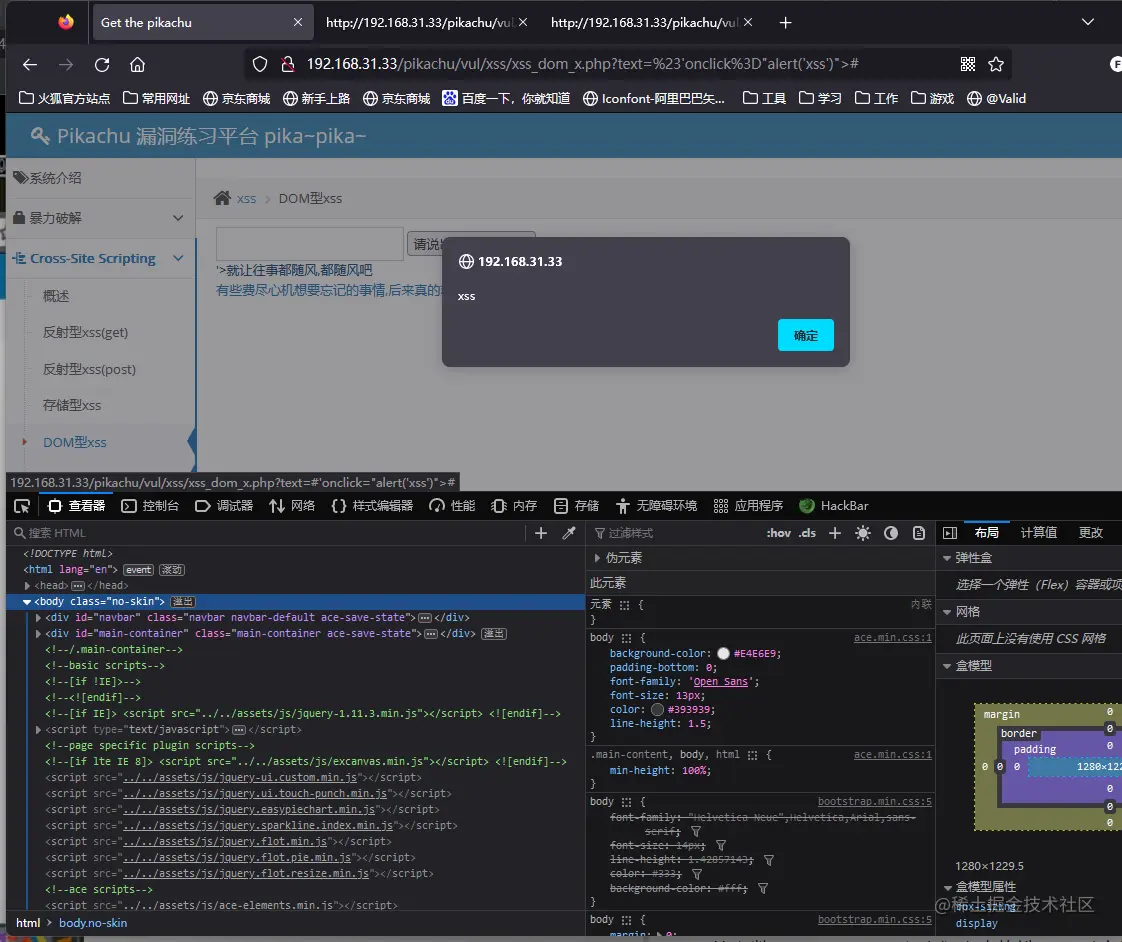Toggle print media simulation icon

tap(919, 533)
